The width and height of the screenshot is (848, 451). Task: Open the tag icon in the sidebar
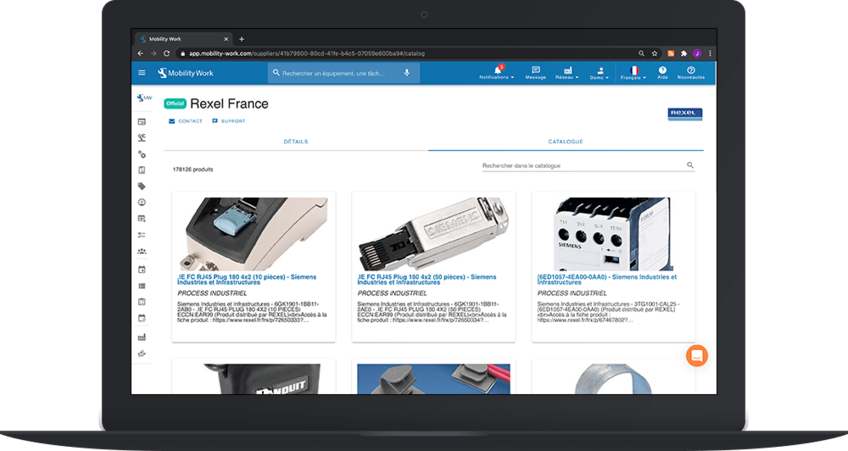pos(142,187)
